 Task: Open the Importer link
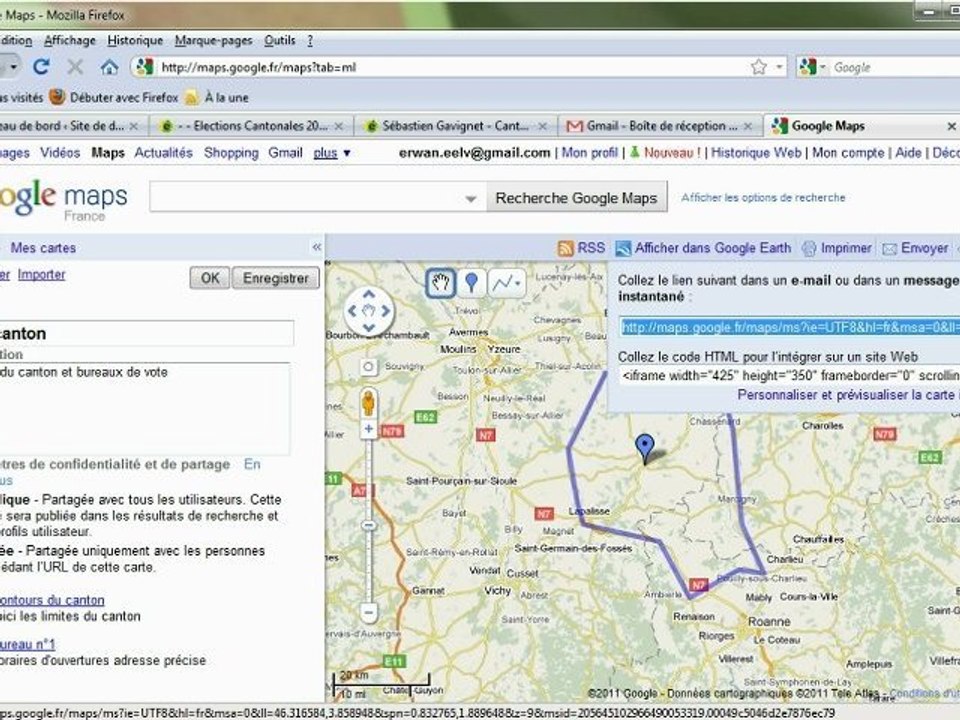coord(42,275)
